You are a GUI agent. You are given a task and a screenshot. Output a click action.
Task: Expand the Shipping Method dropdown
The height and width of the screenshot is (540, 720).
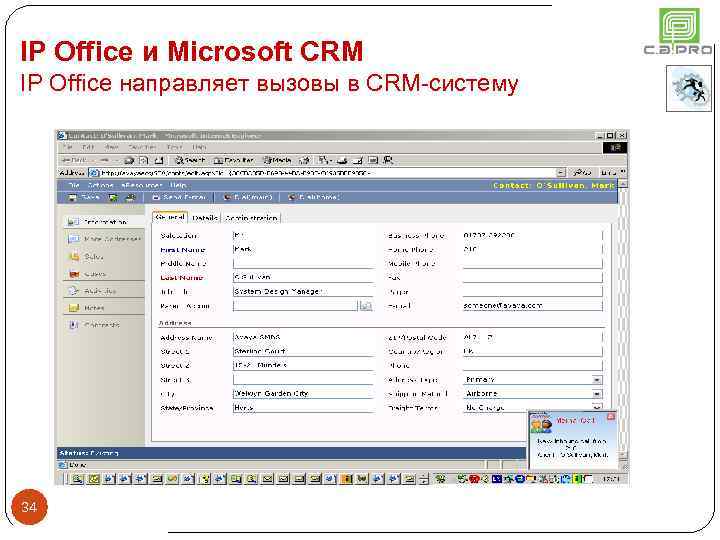coord(596,394)
